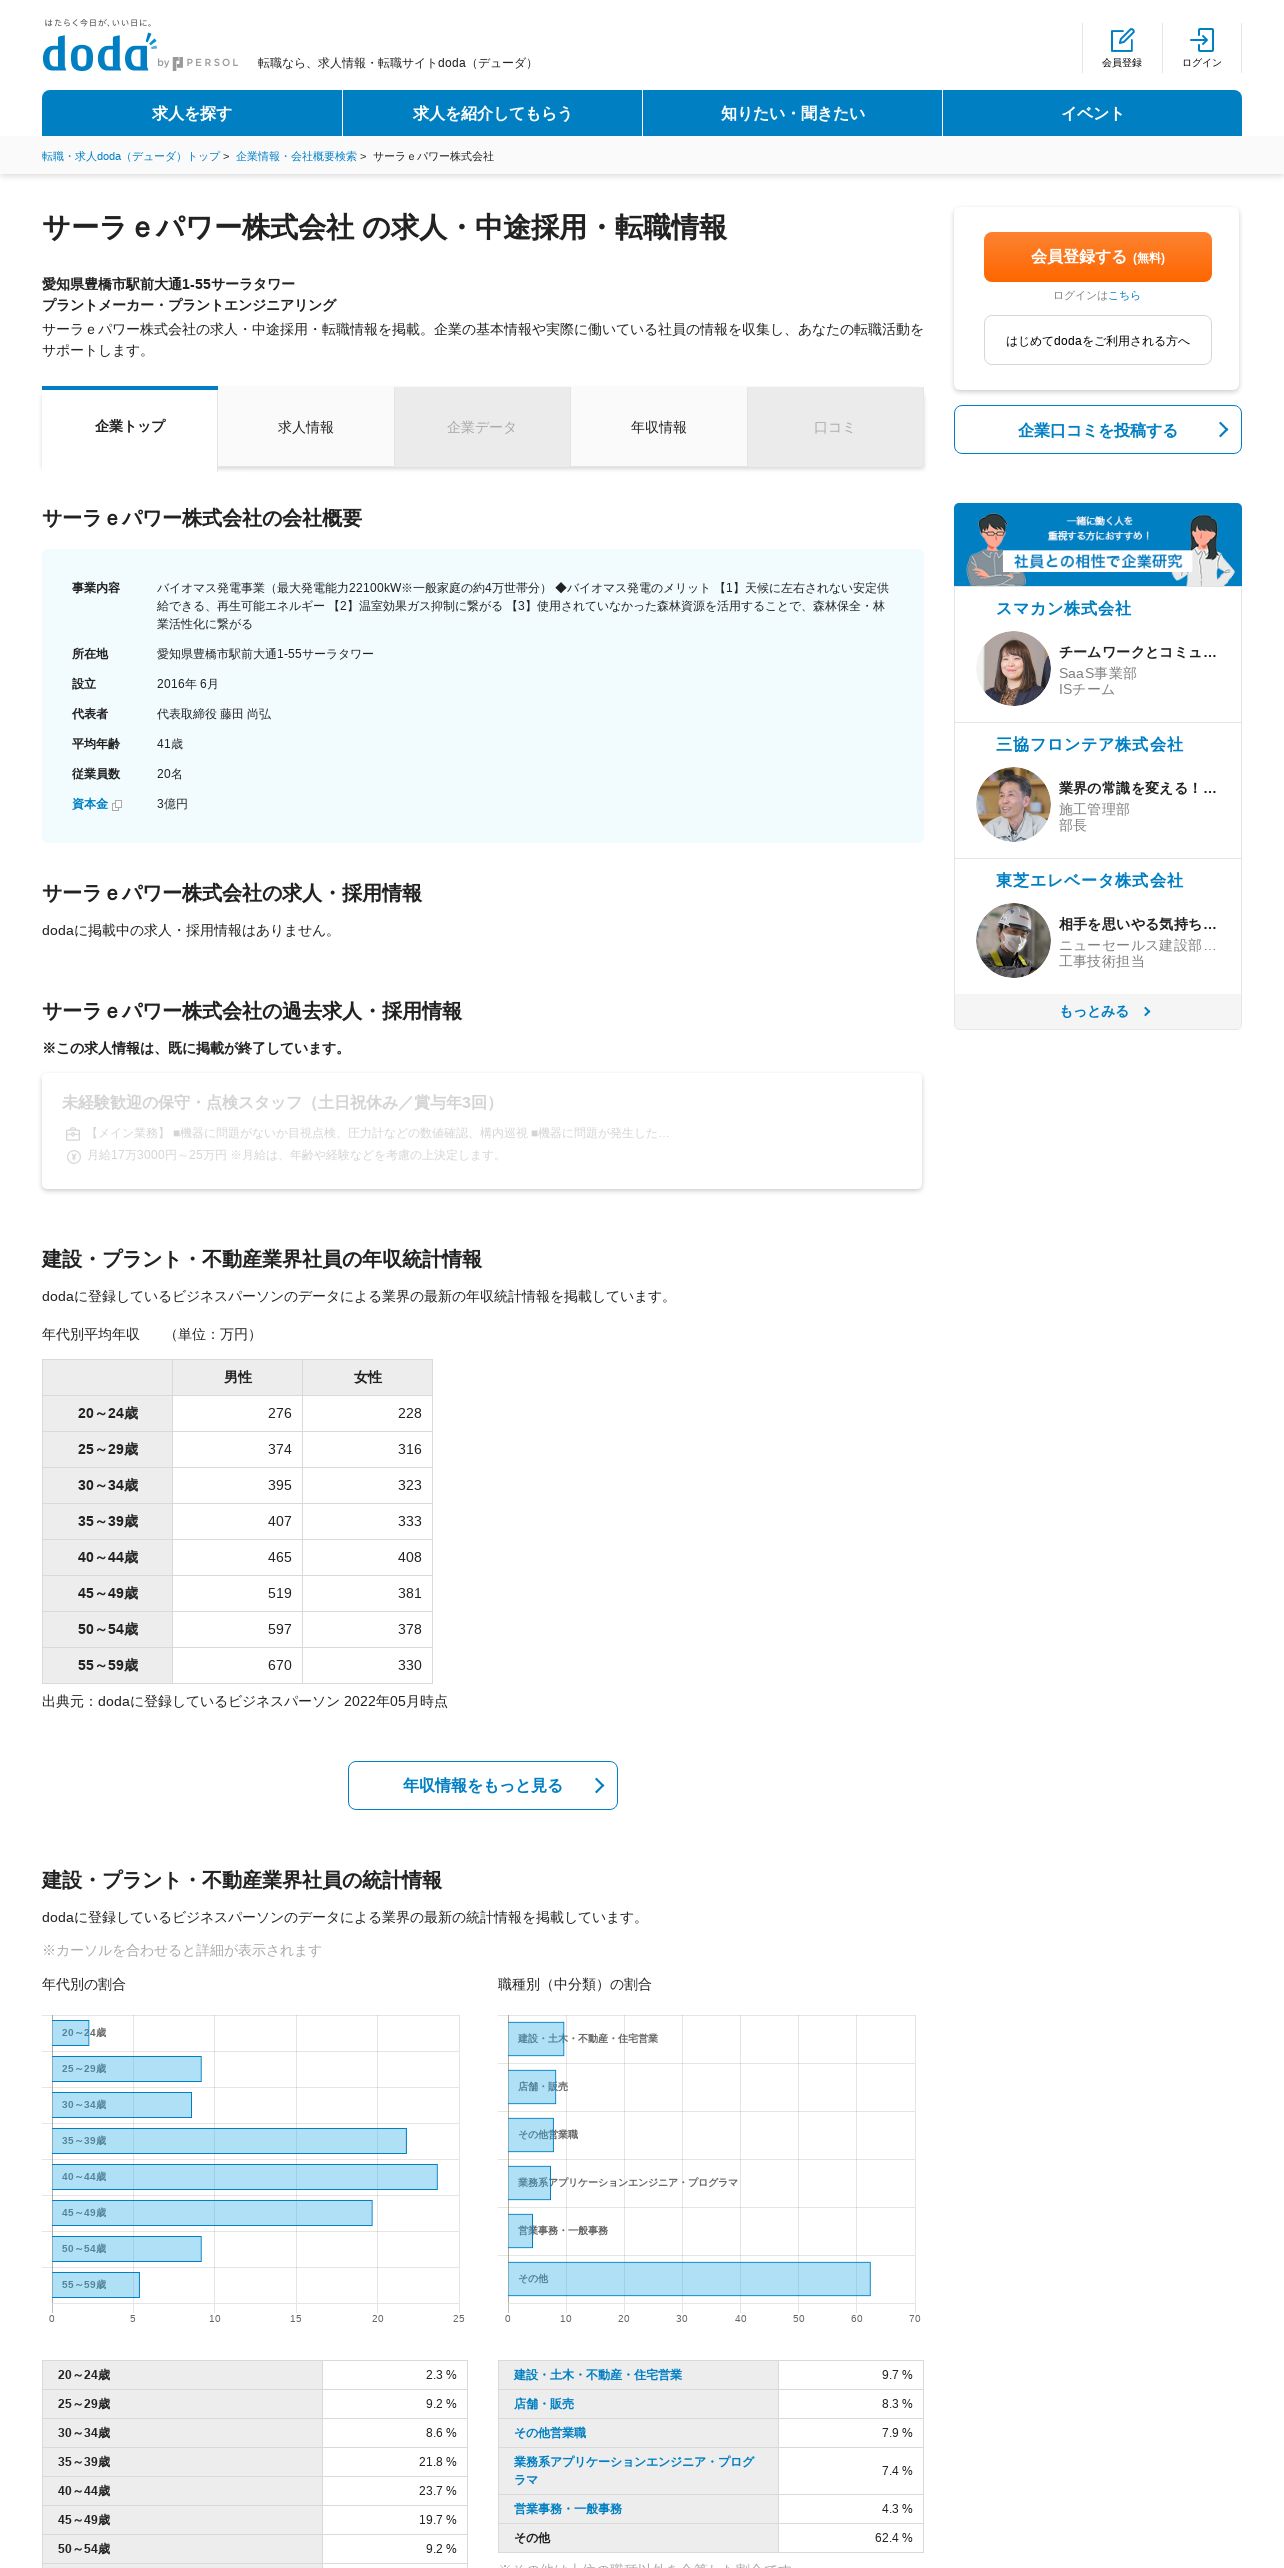Open the イベント menu
Viewport: 1284px width, 2568px height.
pos(1092,113)
